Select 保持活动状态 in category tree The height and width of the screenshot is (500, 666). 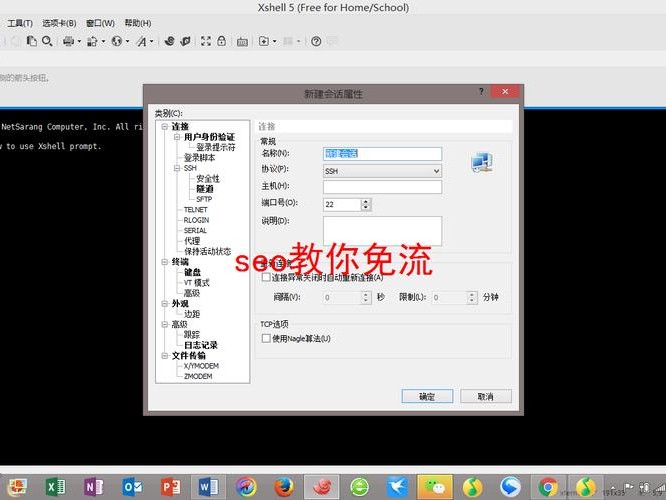pos(208,251)
